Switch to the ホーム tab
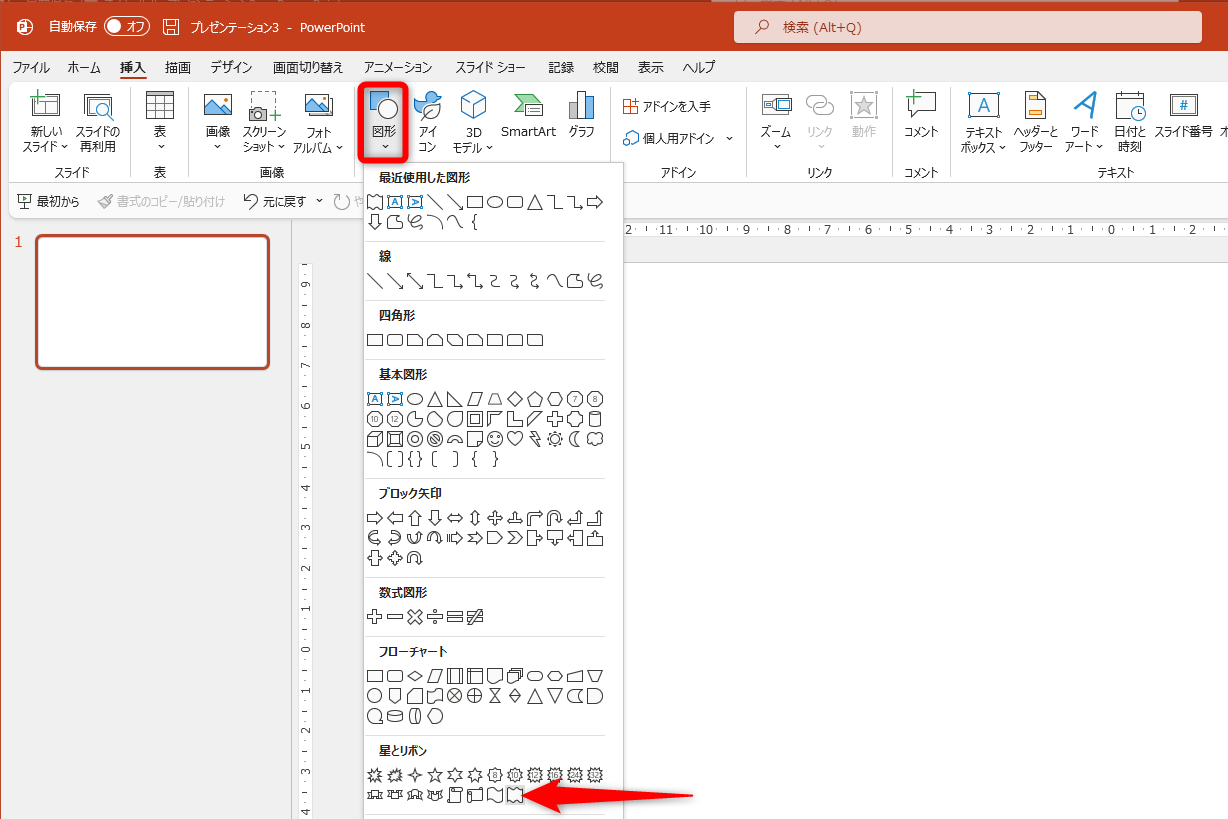This screenshot has height=819, width=1228. (84, 68)
